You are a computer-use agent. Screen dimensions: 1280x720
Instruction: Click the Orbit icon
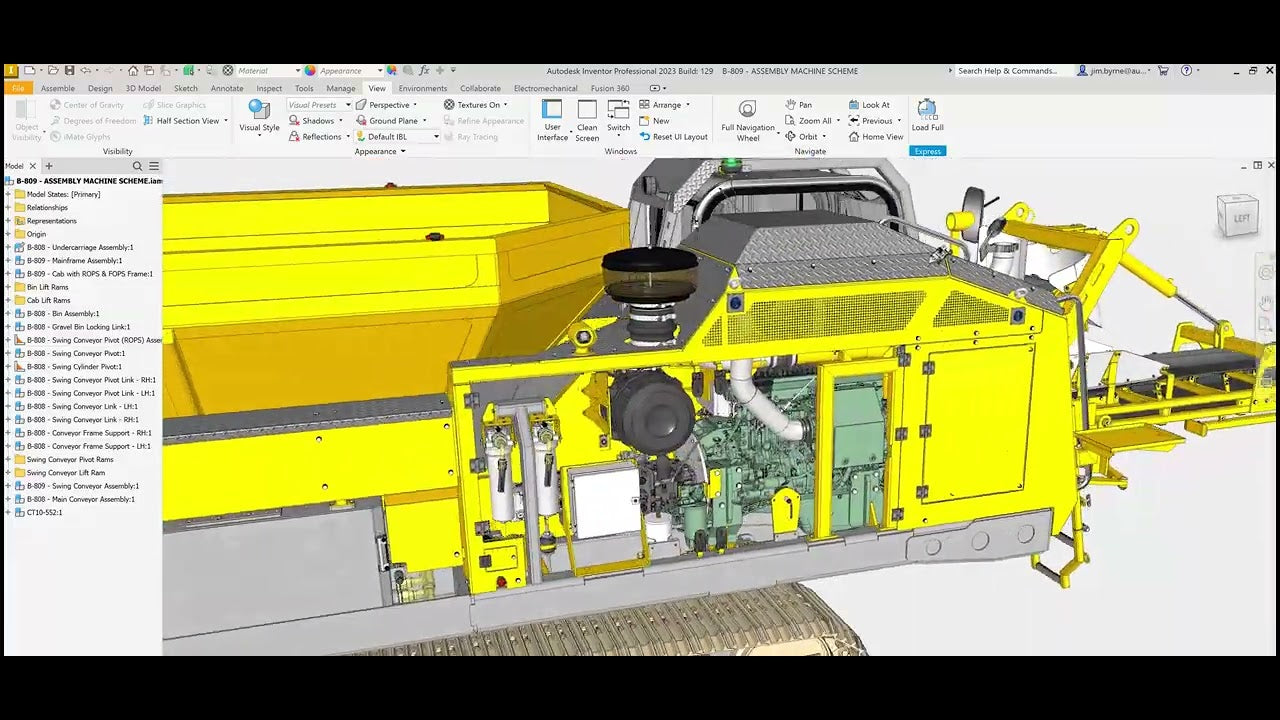(x=790, y=136)
